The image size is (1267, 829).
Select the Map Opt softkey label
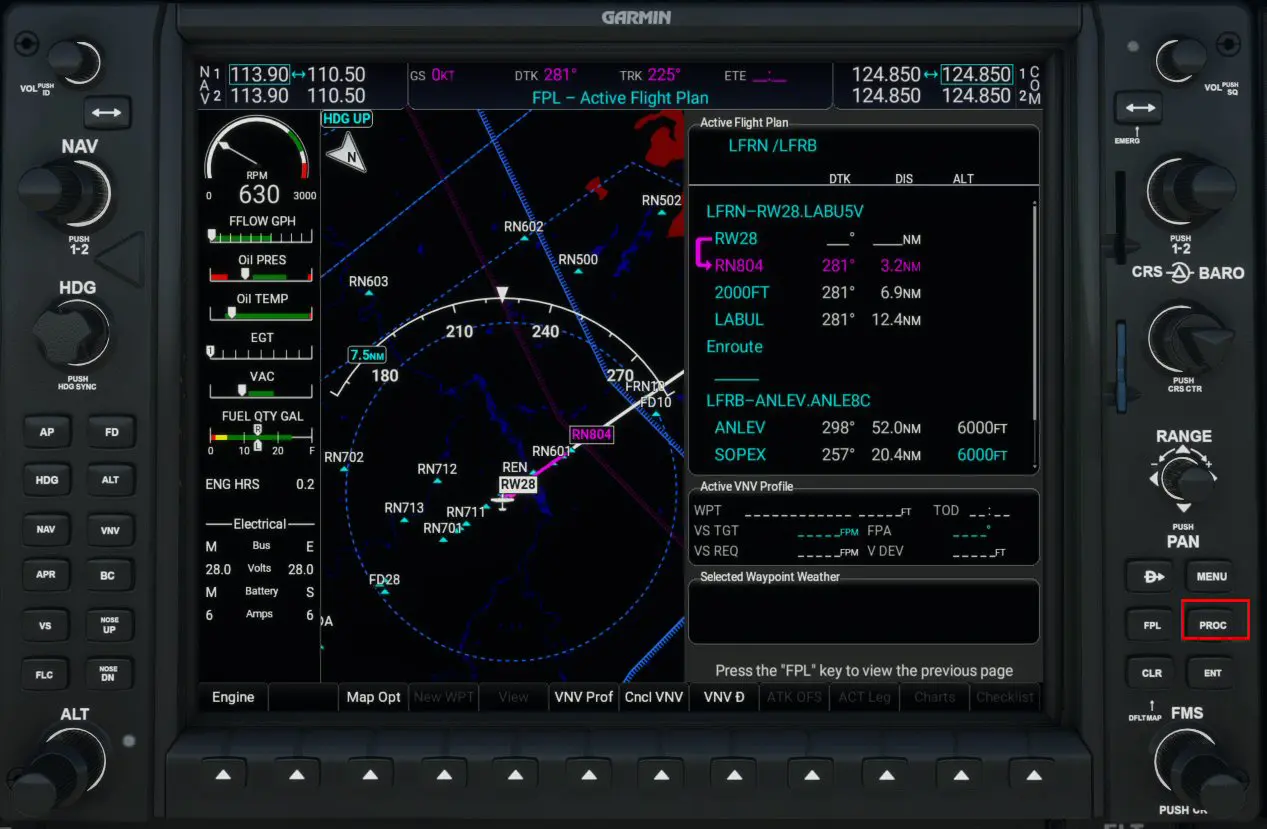click(x=373, y=697)
